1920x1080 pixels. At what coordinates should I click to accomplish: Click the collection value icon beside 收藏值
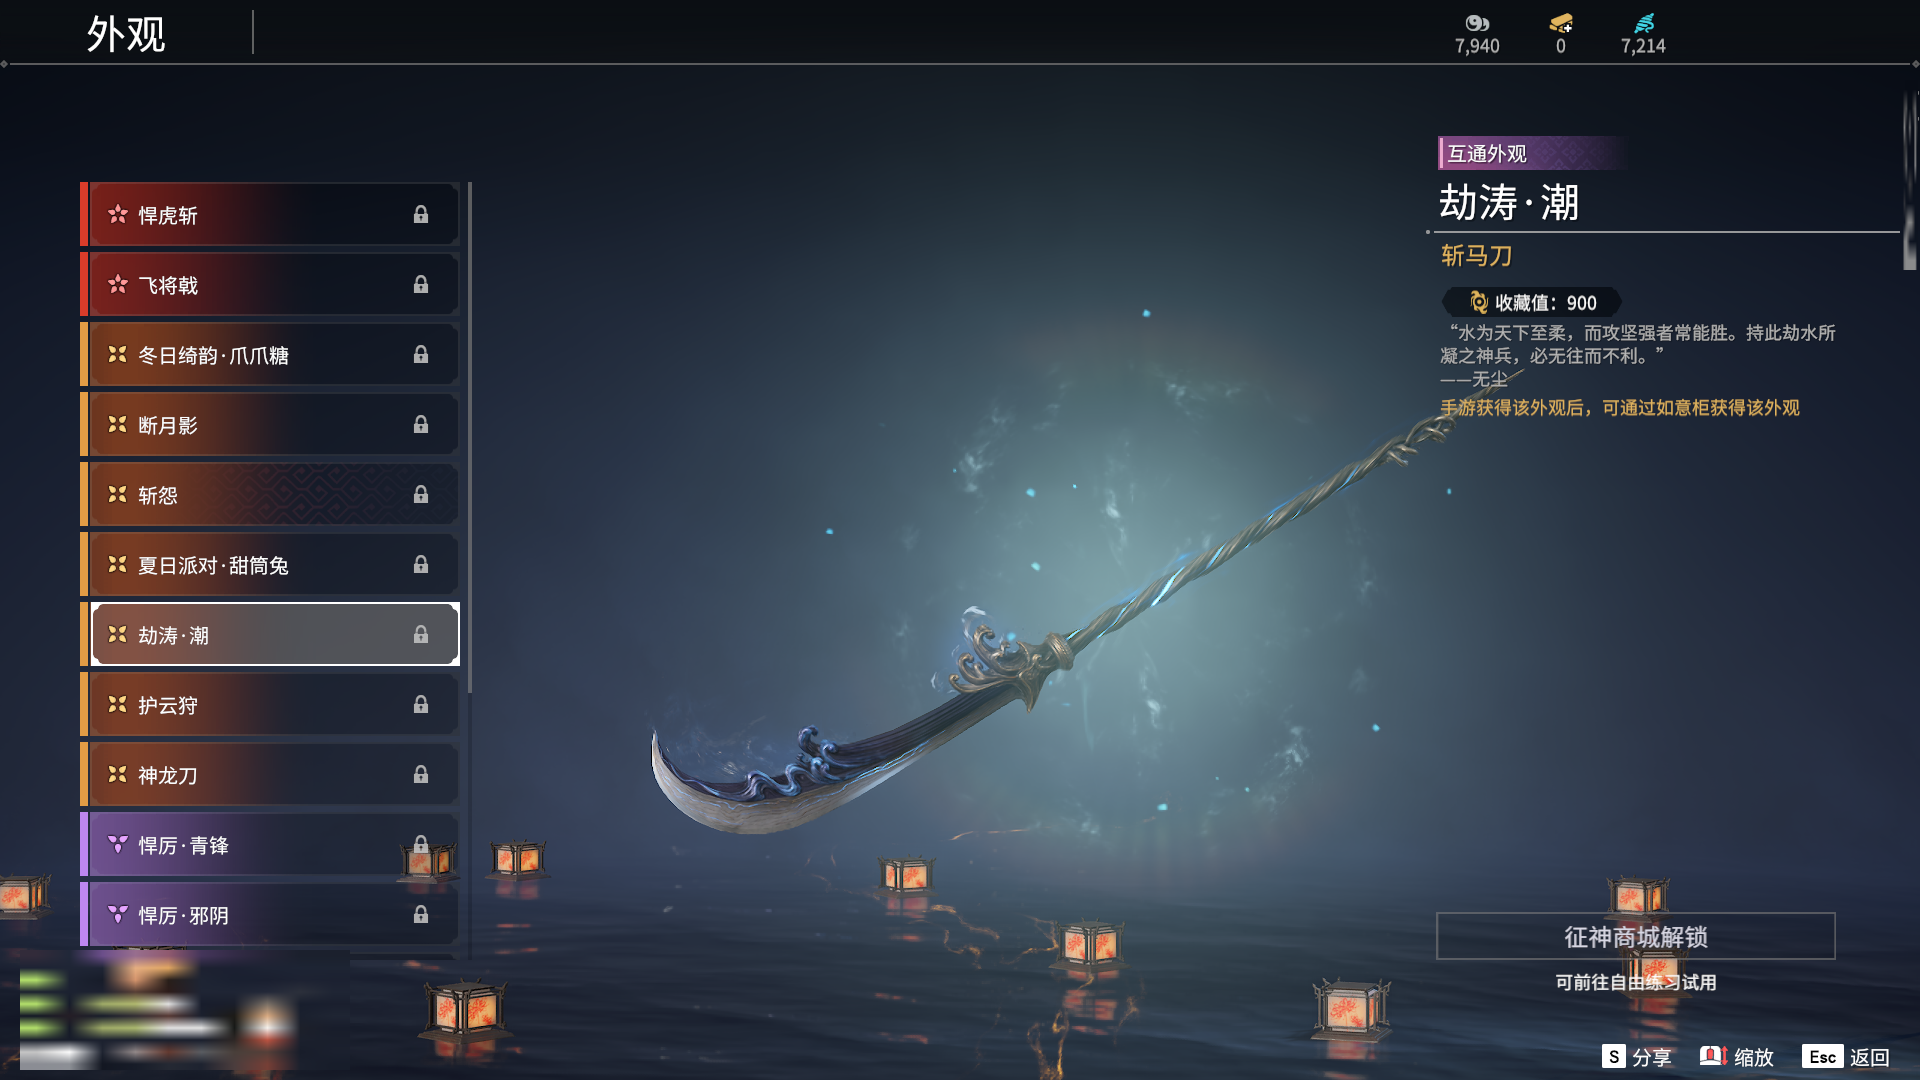pyautogui.click(x=1479, y=302)
